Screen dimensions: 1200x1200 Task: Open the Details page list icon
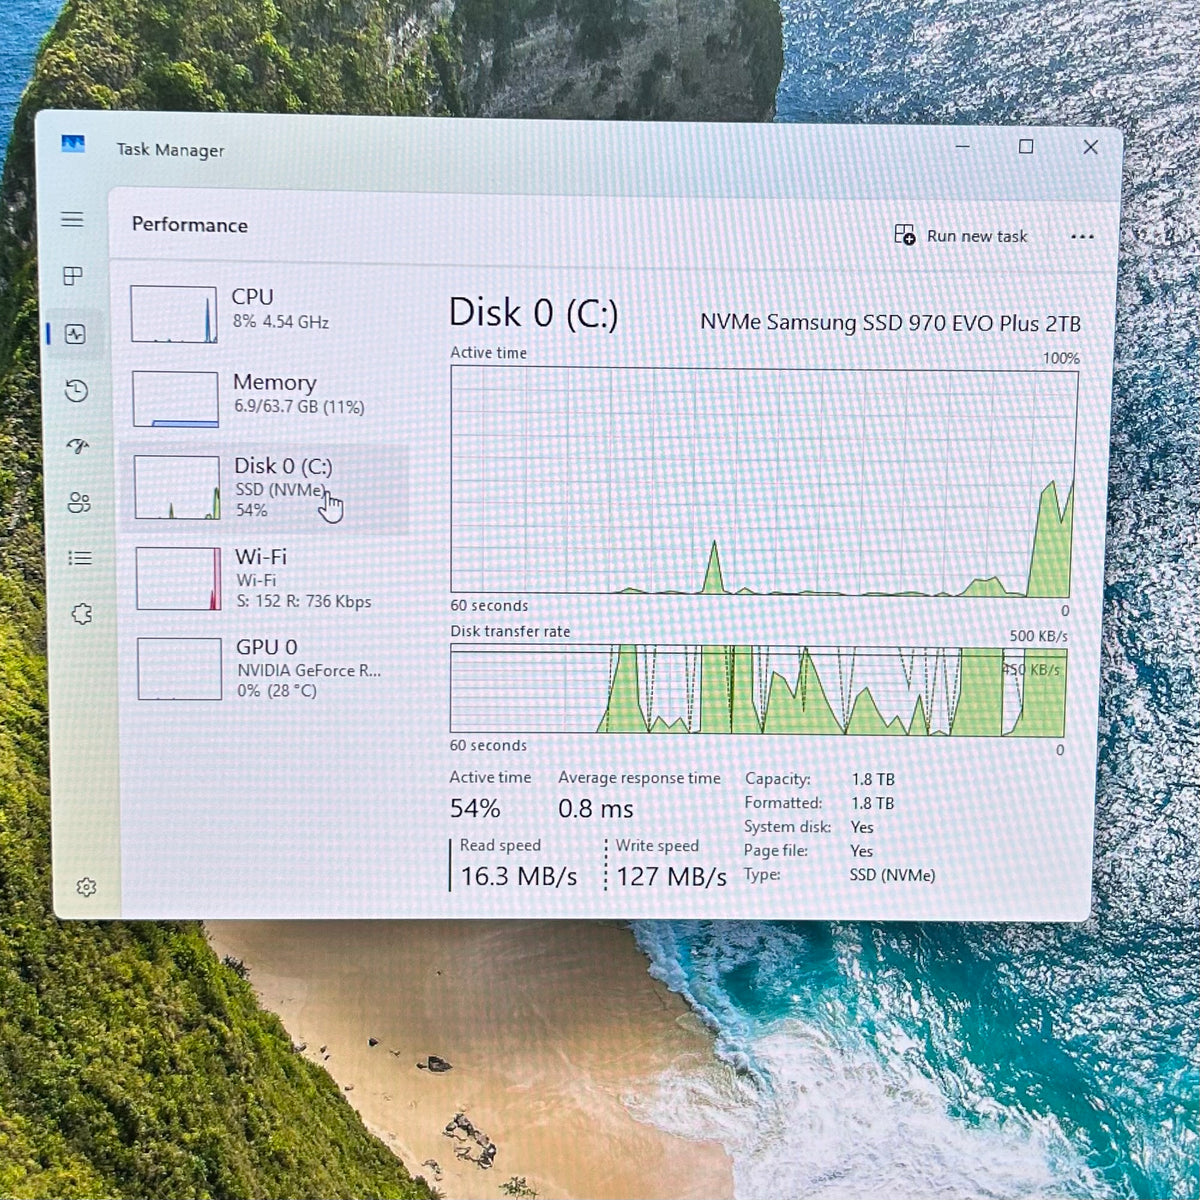[x=80, y=558]
